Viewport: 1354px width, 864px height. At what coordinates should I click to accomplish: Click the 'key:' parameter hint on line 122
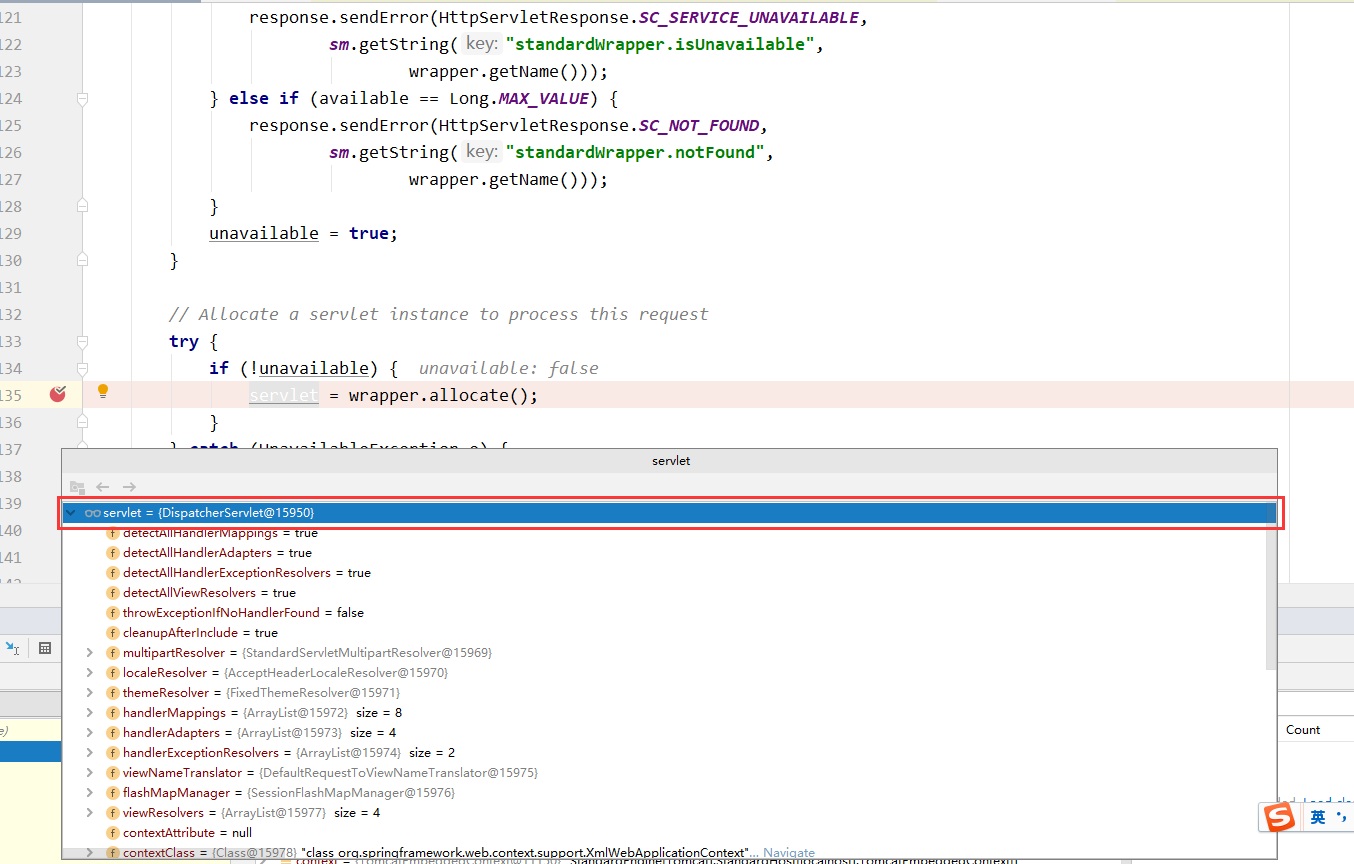click(482, 44)
